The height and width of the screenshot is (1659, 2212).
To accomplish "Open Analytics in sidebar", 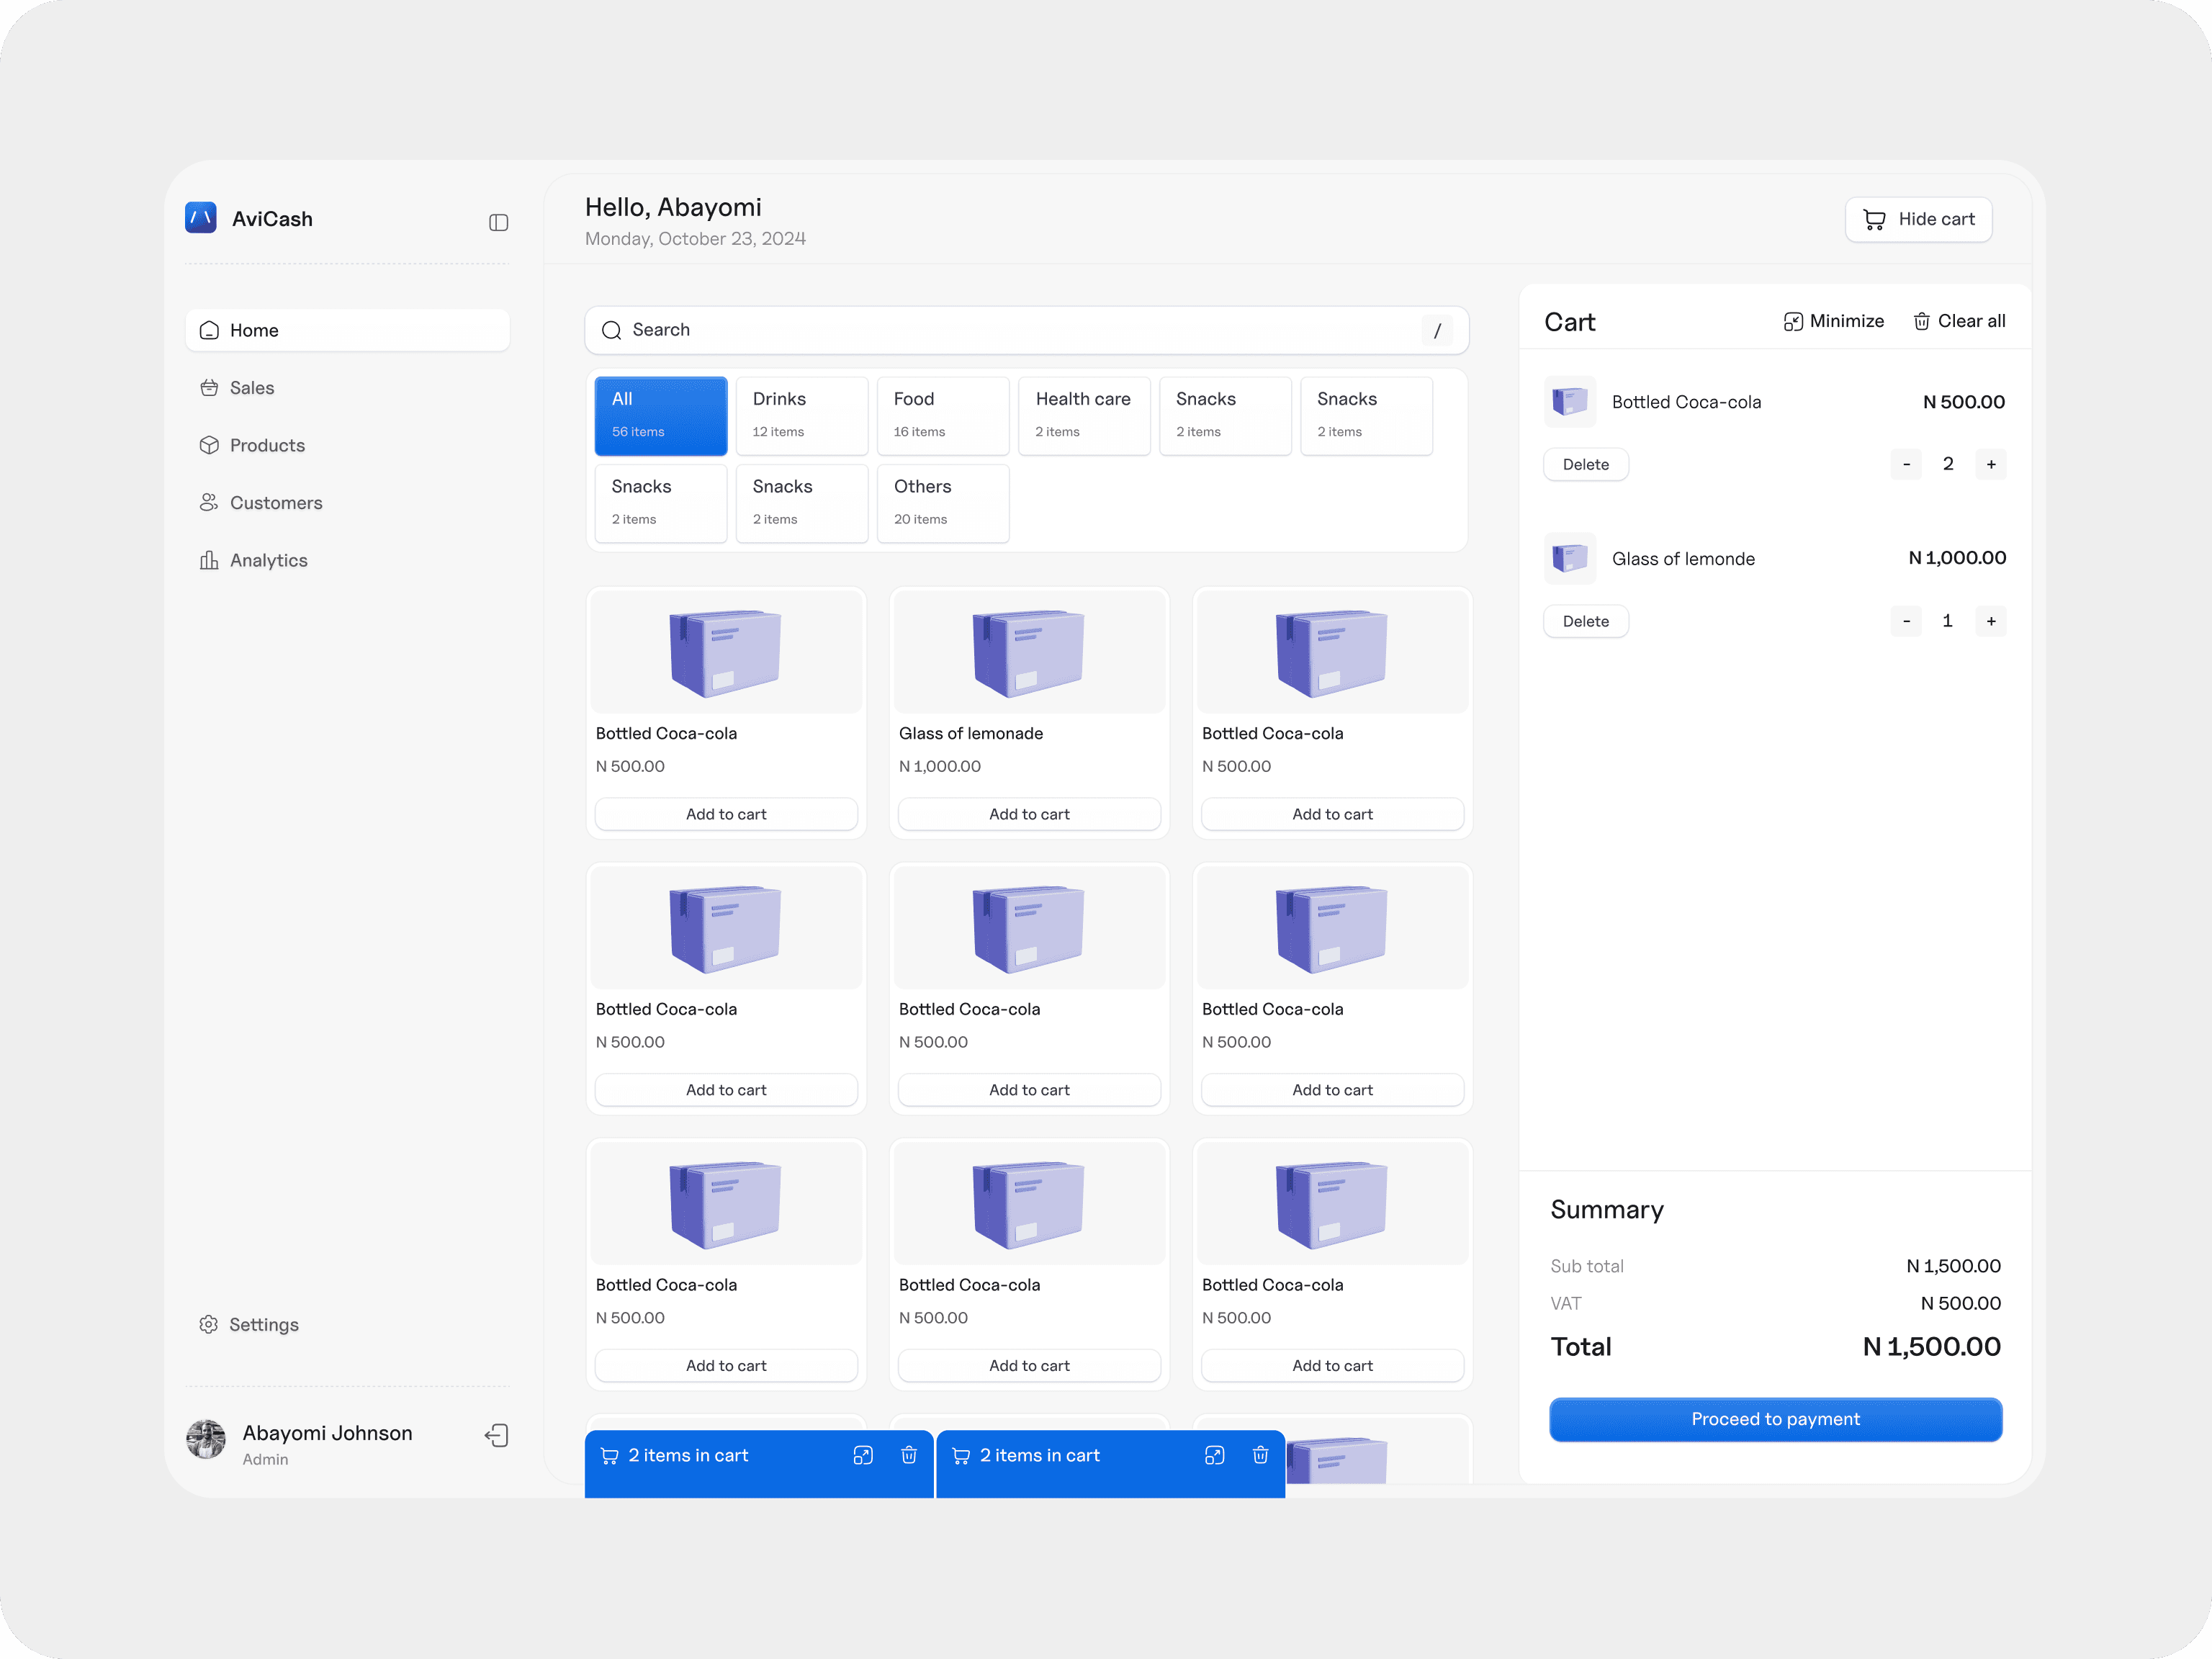I will coord(268,560).
